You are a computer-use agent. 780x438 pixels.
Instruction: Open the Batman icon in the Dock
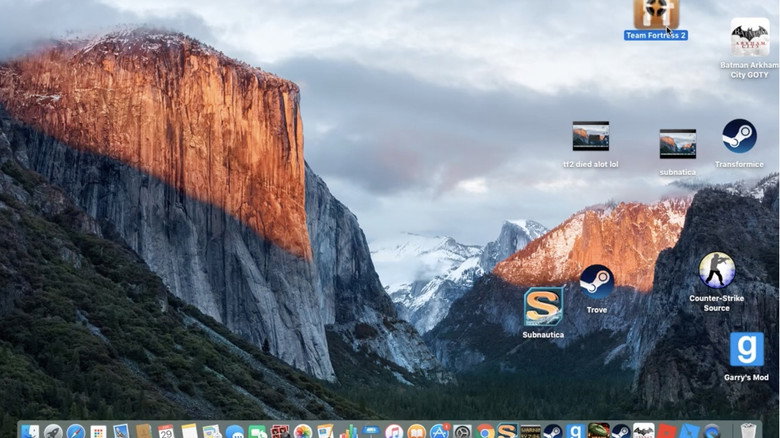tap(644, 432)
